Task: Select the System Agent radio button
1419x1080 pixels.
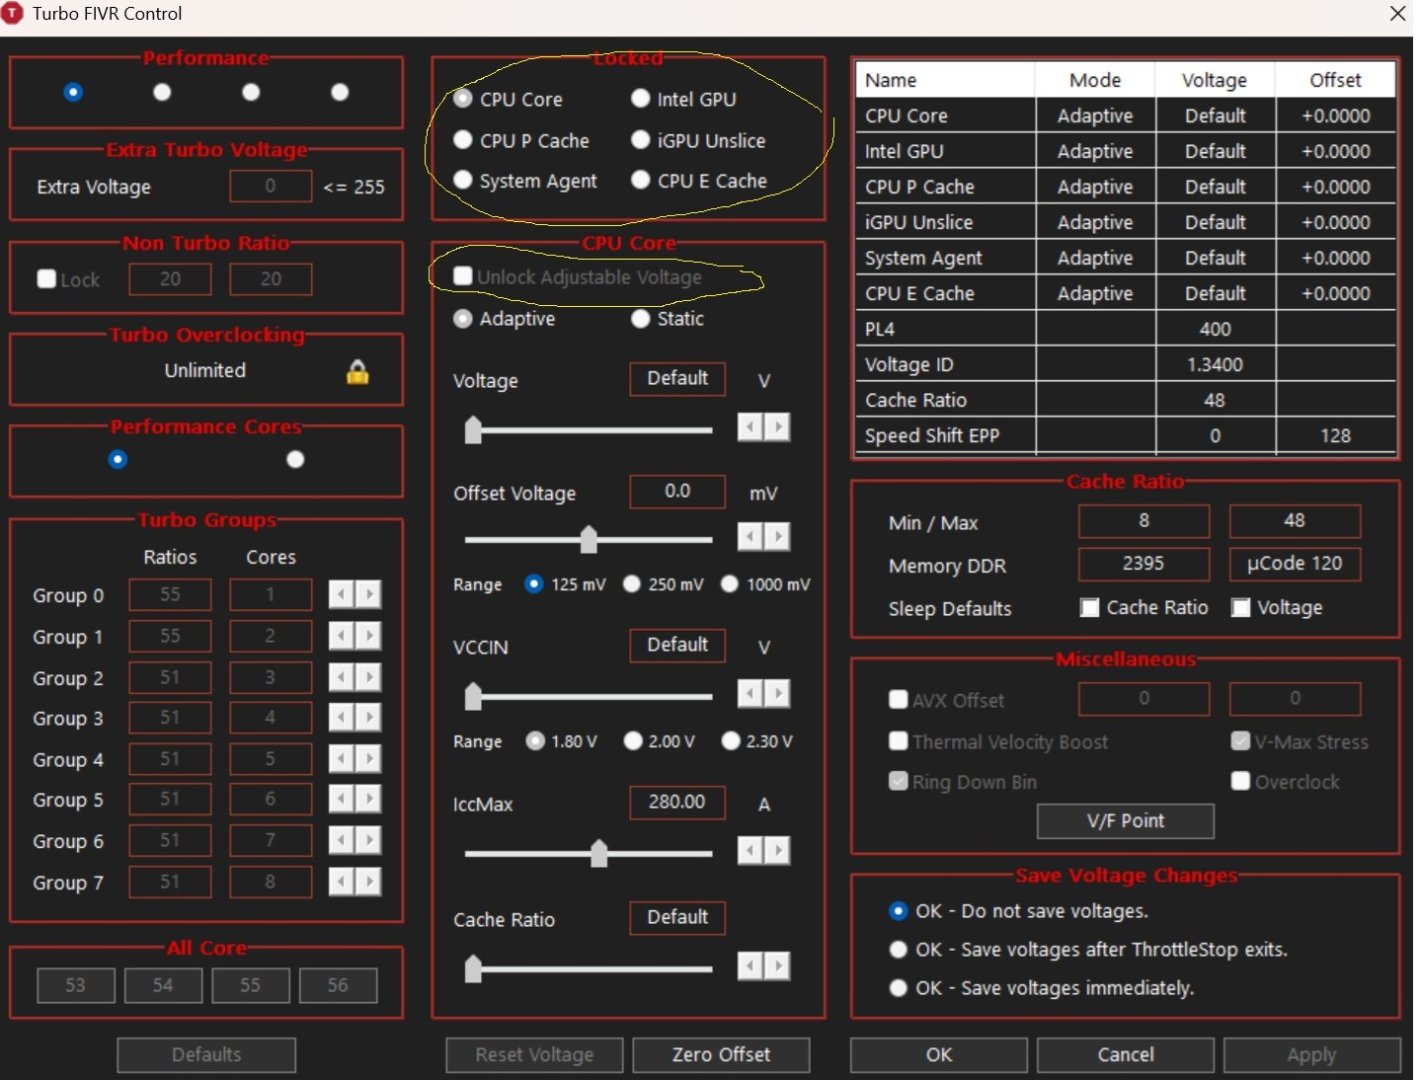Action: point(462,180)
